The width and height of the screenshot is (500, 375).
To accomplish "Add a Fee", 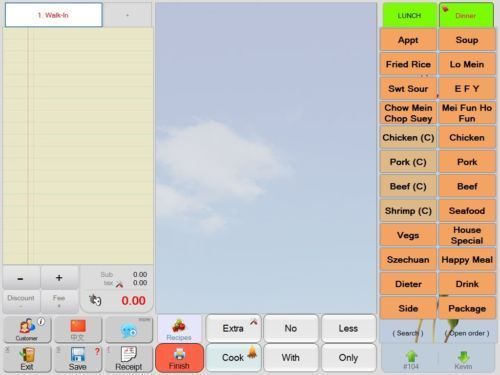I will pyautogui.click(x=59, y=301).
